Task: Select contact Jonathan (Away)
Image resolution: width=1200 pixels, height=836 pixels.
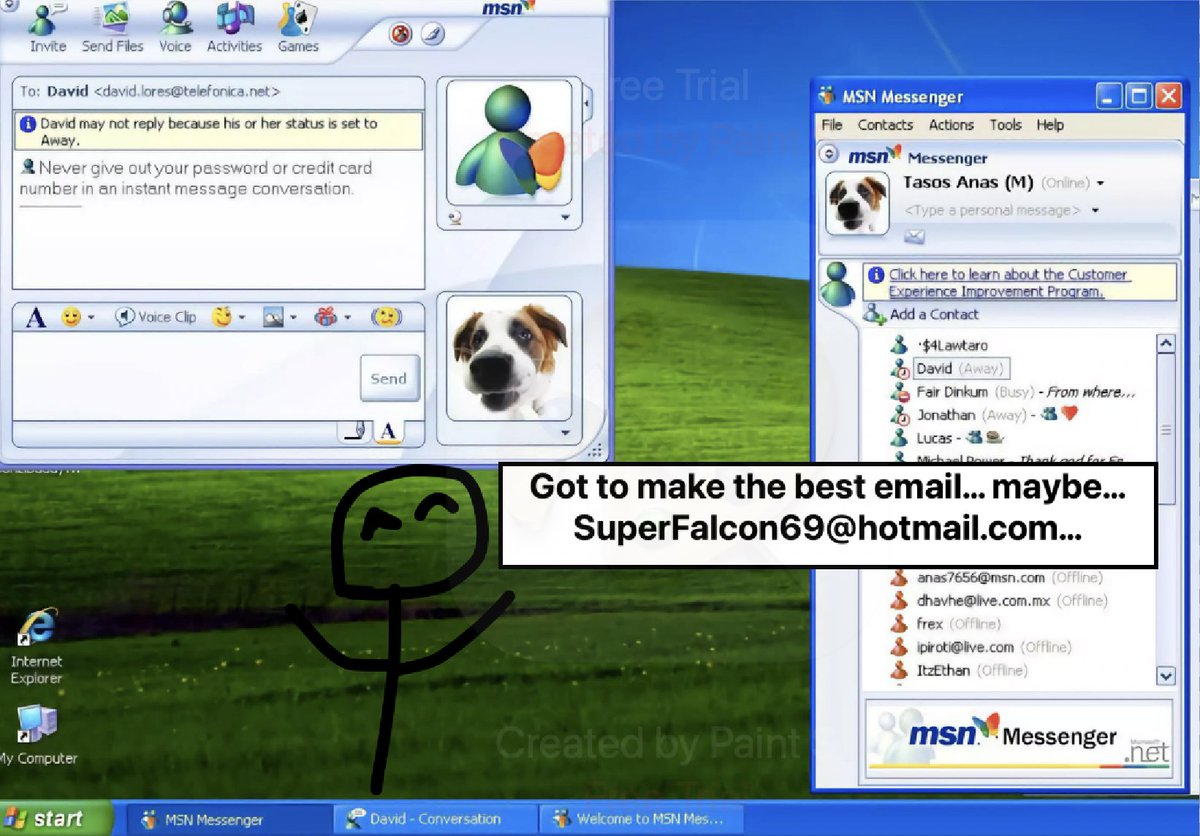Action: click(x=983, y=415)
